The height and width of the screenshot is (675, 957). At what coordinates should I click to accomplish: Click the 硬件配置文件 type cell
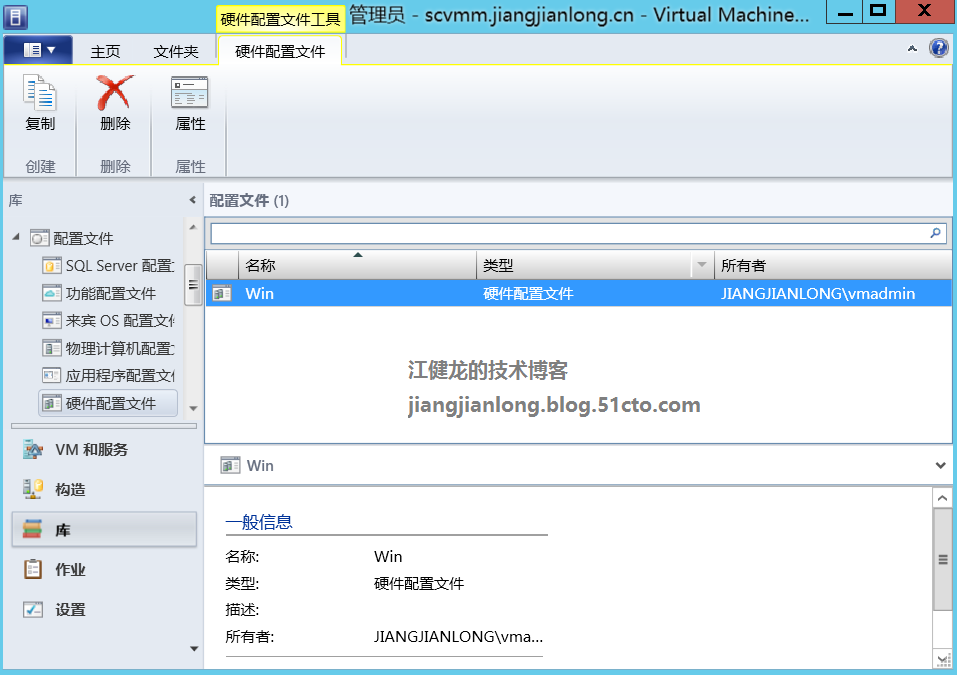tap(529, 294)
